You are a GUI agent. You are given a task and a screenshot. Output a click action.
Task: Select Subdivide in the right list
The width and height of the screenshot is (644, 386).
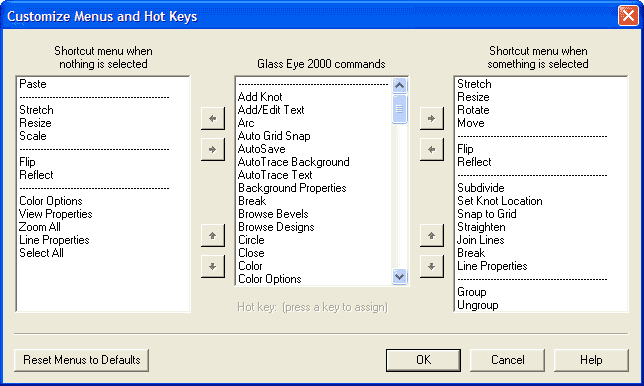[481, 188]
